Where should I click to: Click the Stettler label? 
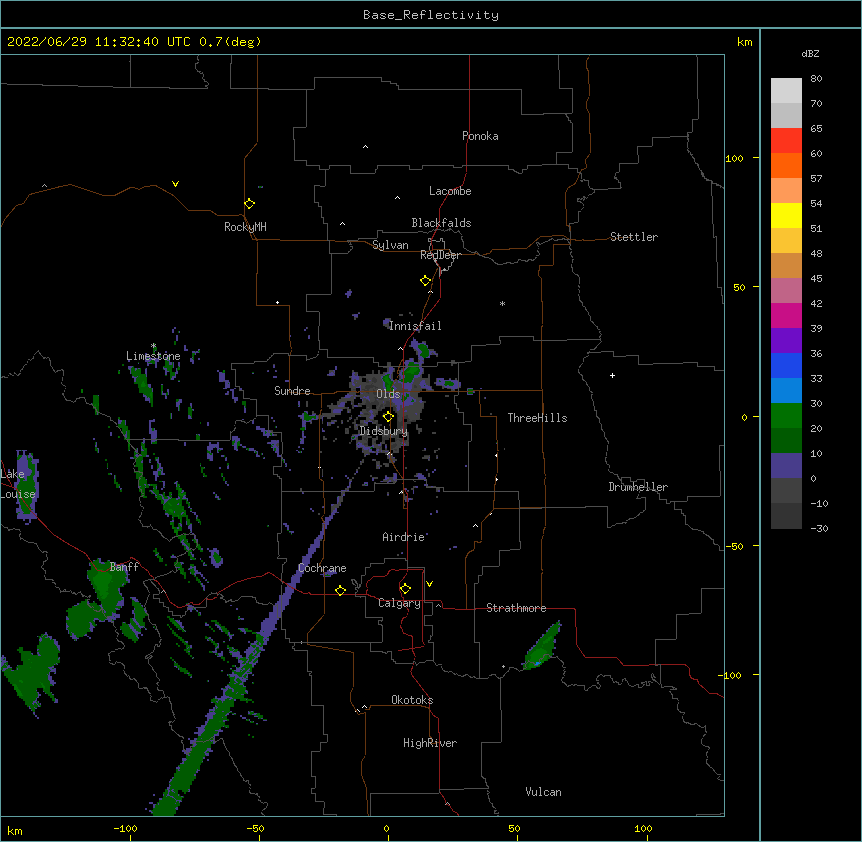(x=634, y=237)
